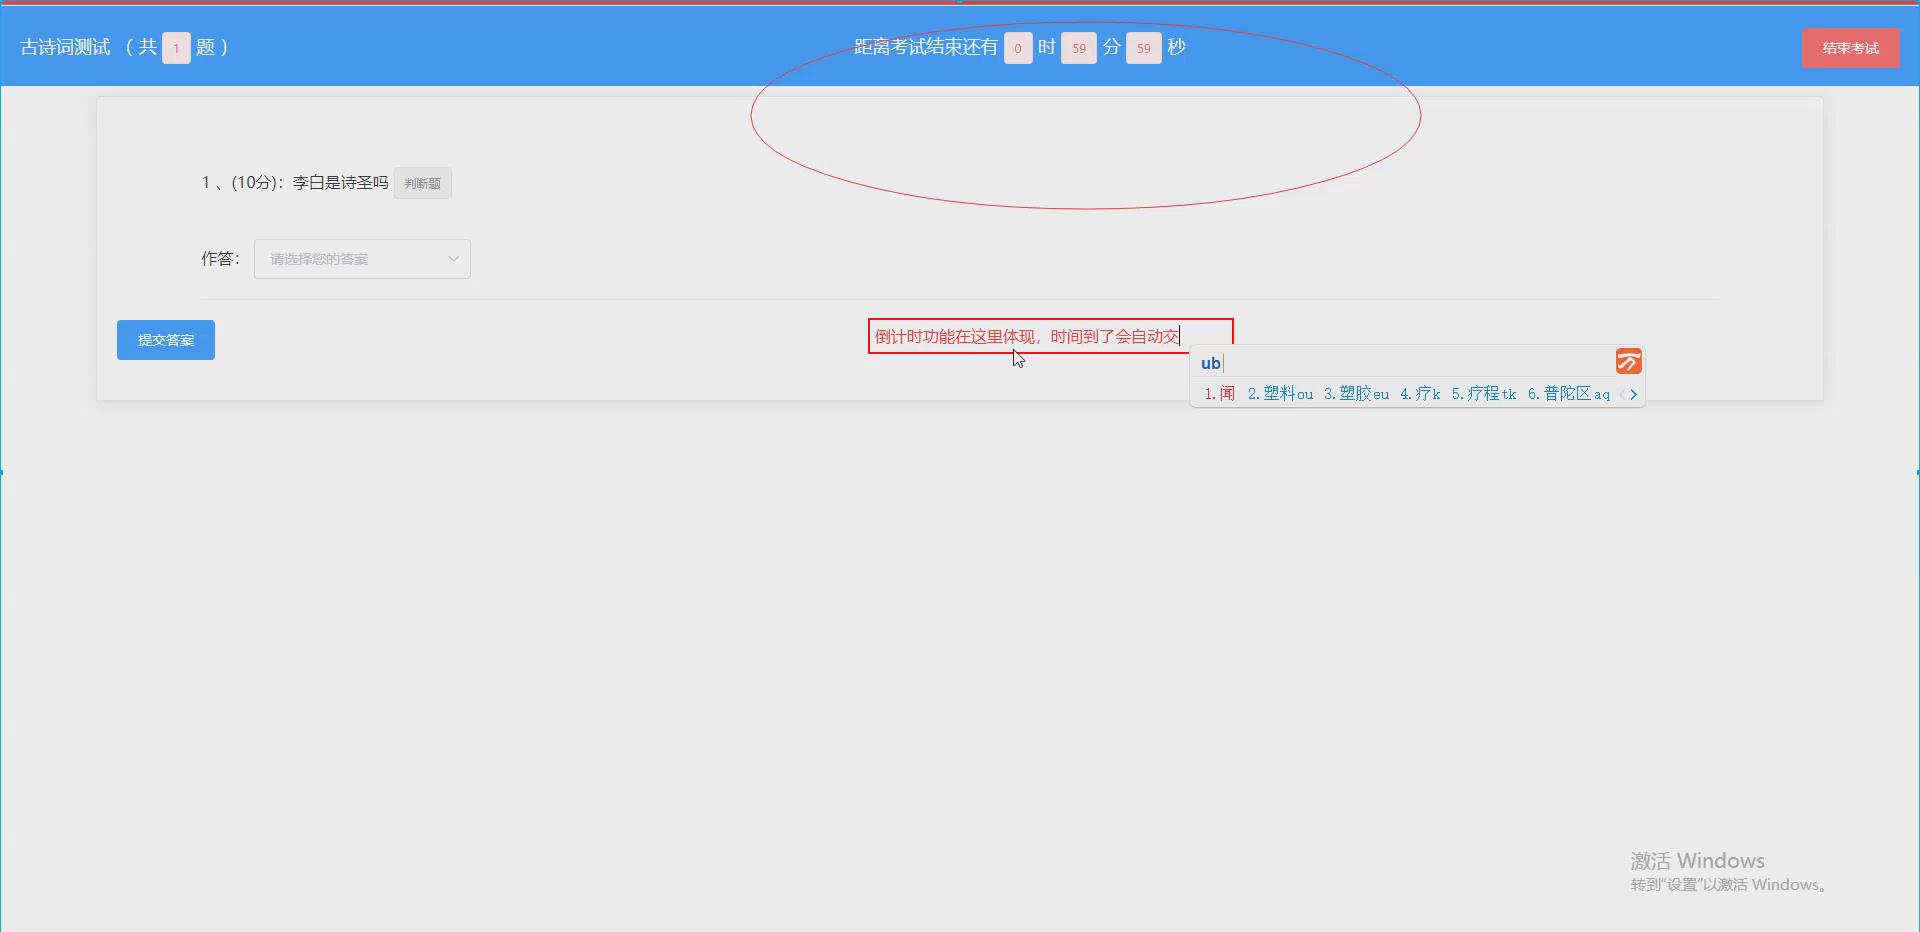Go to next IME candidate page arrow
Image resolution: width=1920 pixels, height=932 pixels.
tap(1633, 395)
